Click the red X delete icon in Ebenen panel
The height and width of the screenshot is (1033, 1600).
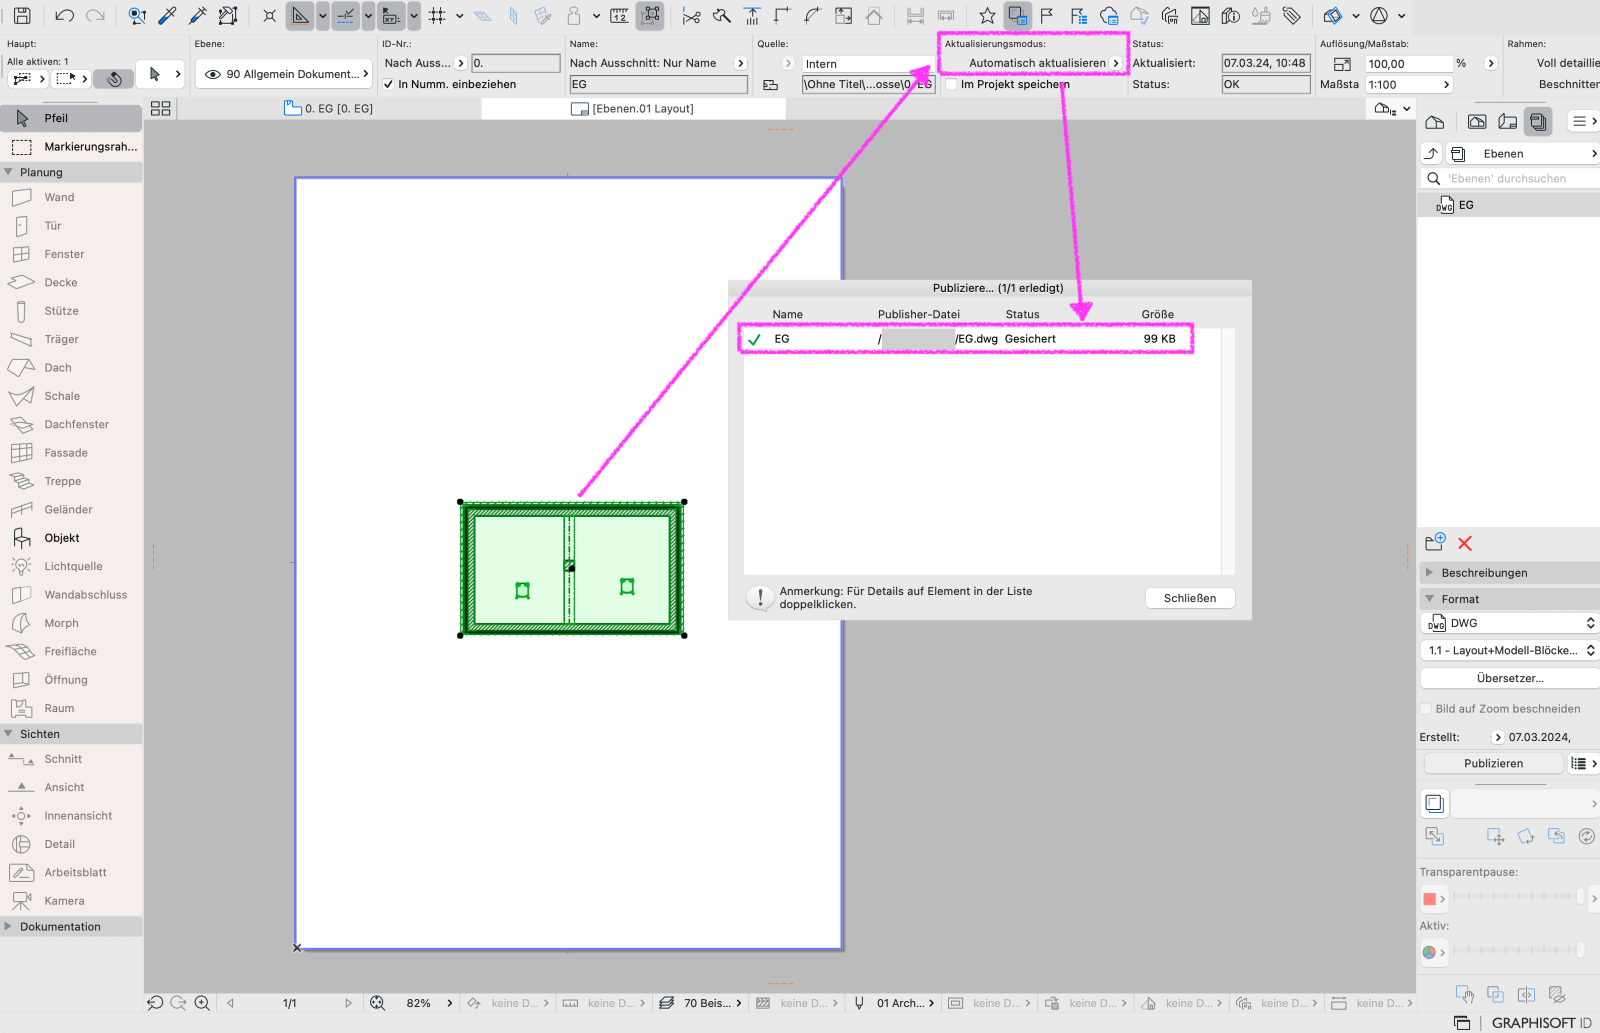click(1465, 543)
